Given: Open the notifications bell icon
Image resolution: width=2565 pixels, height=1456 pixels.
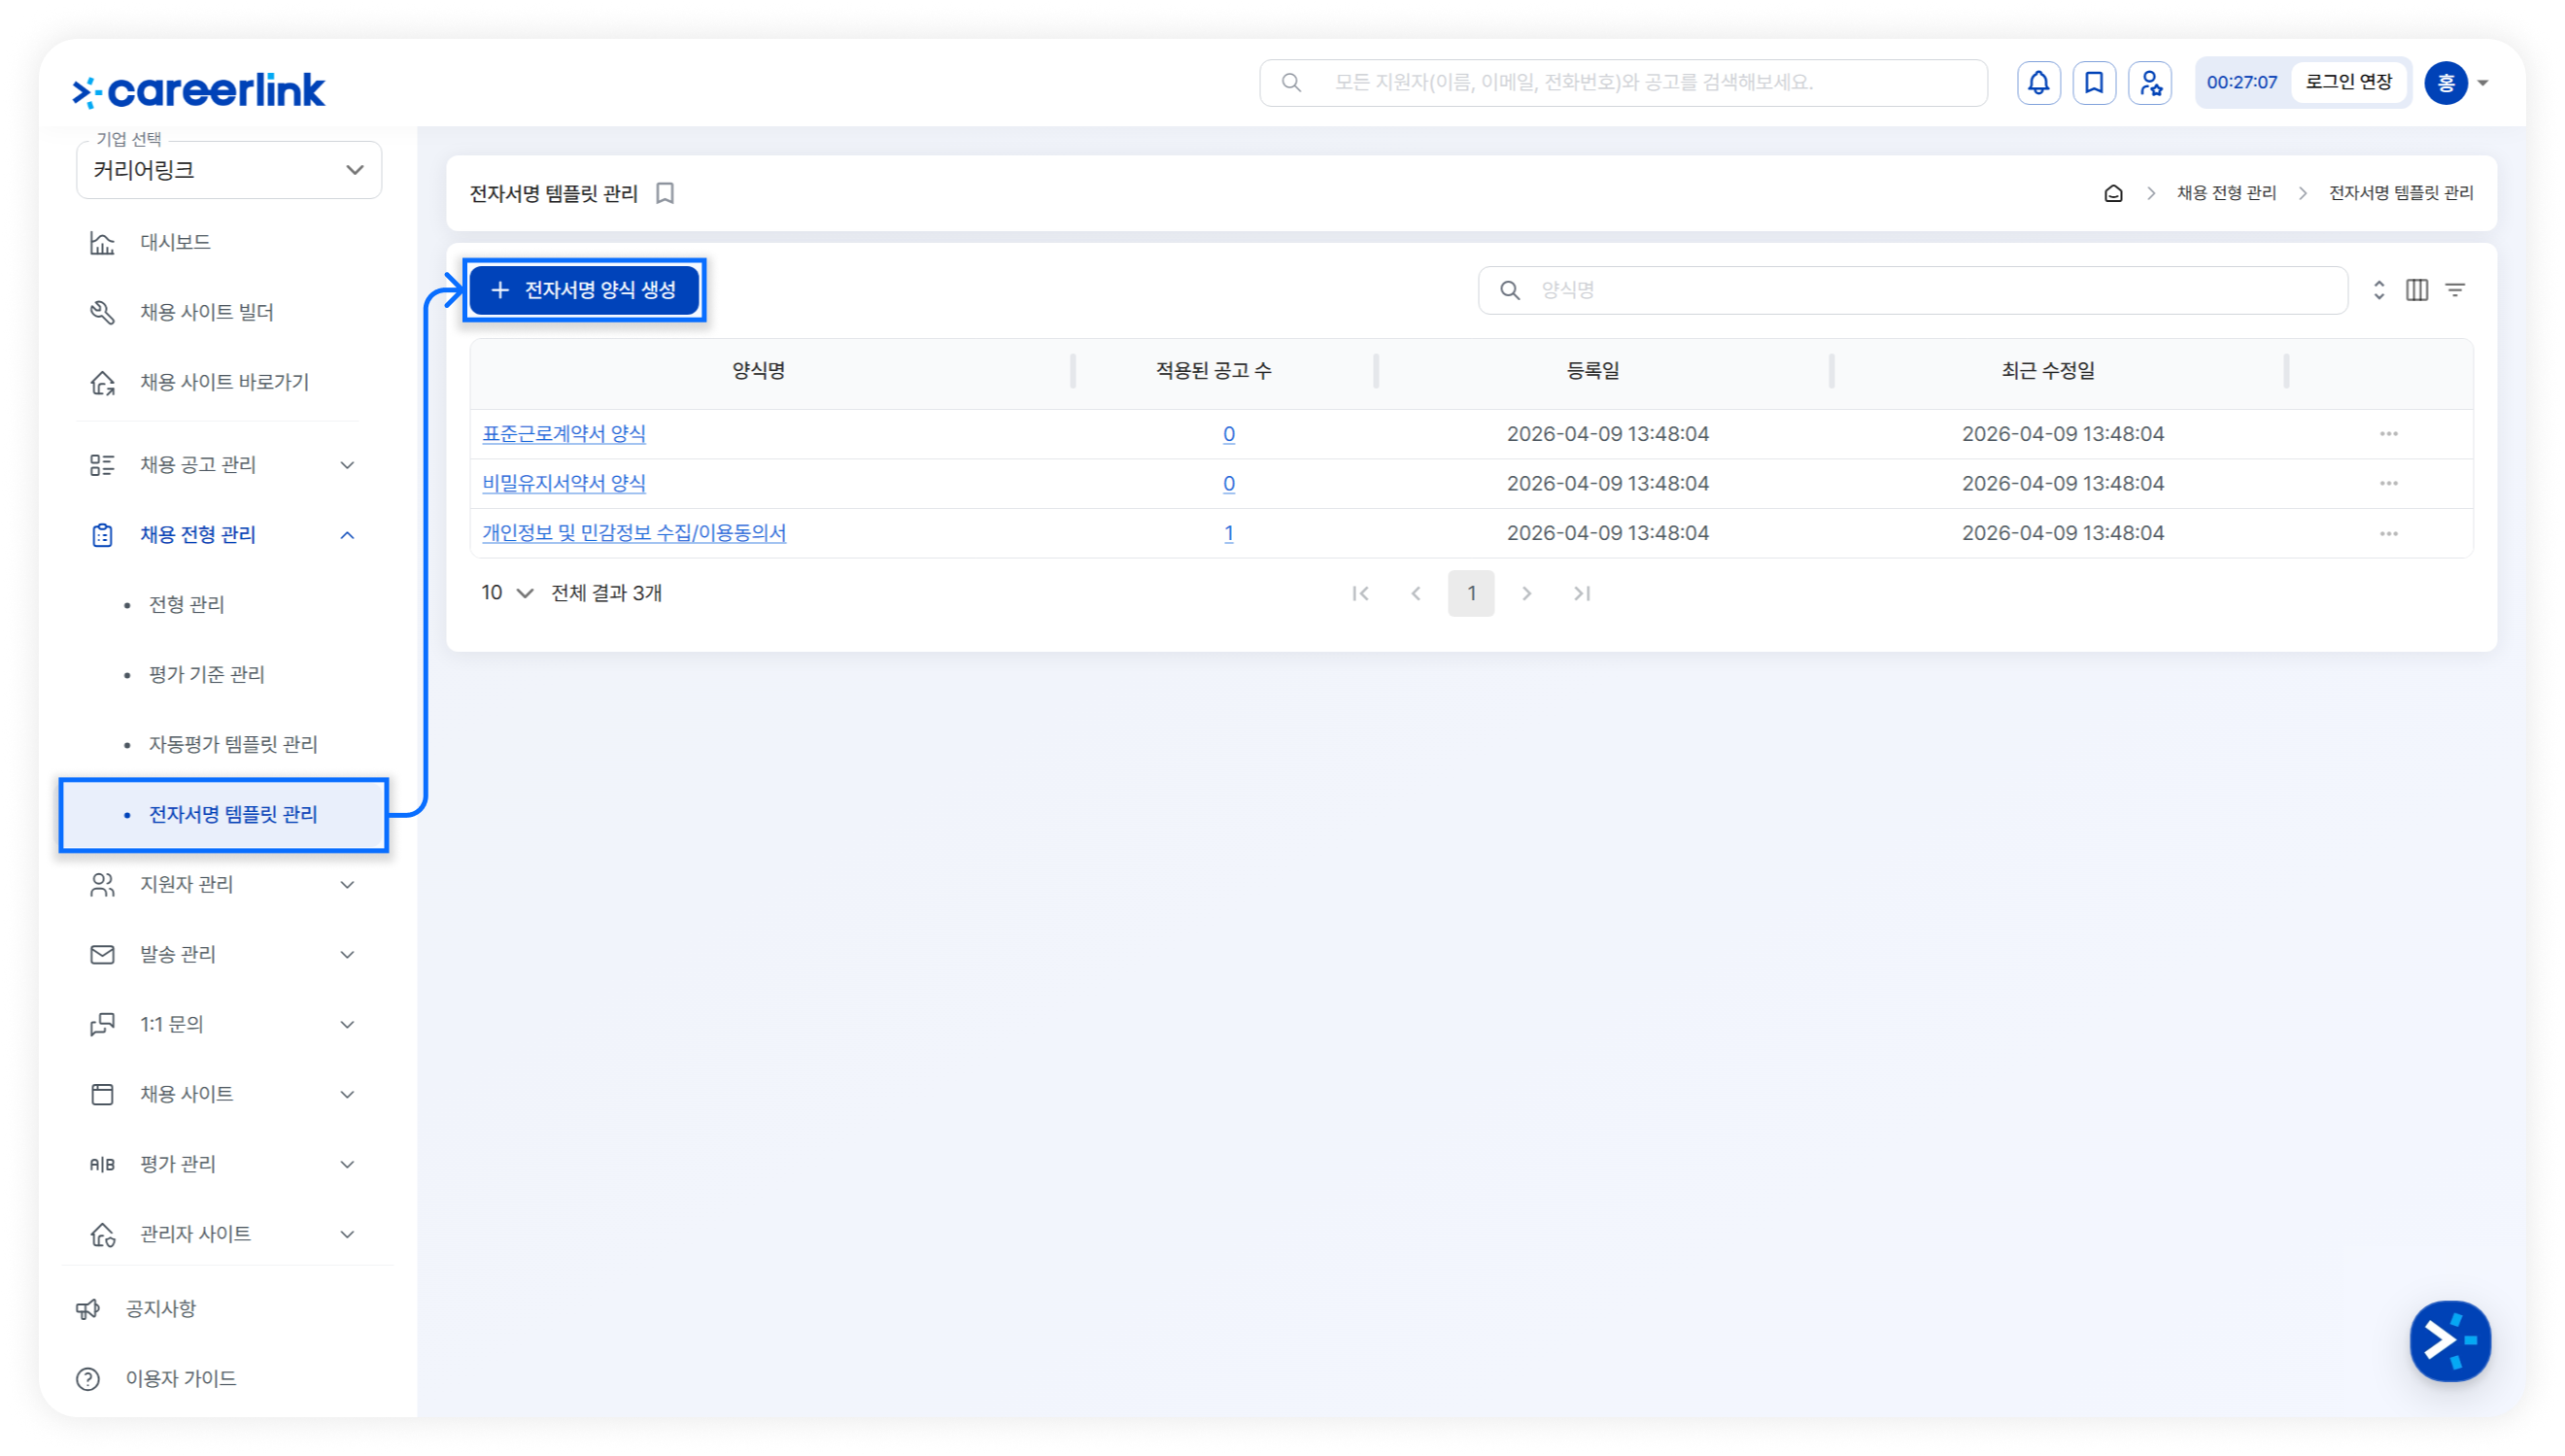Looking at the screenshot, I should pos(2038,83).
